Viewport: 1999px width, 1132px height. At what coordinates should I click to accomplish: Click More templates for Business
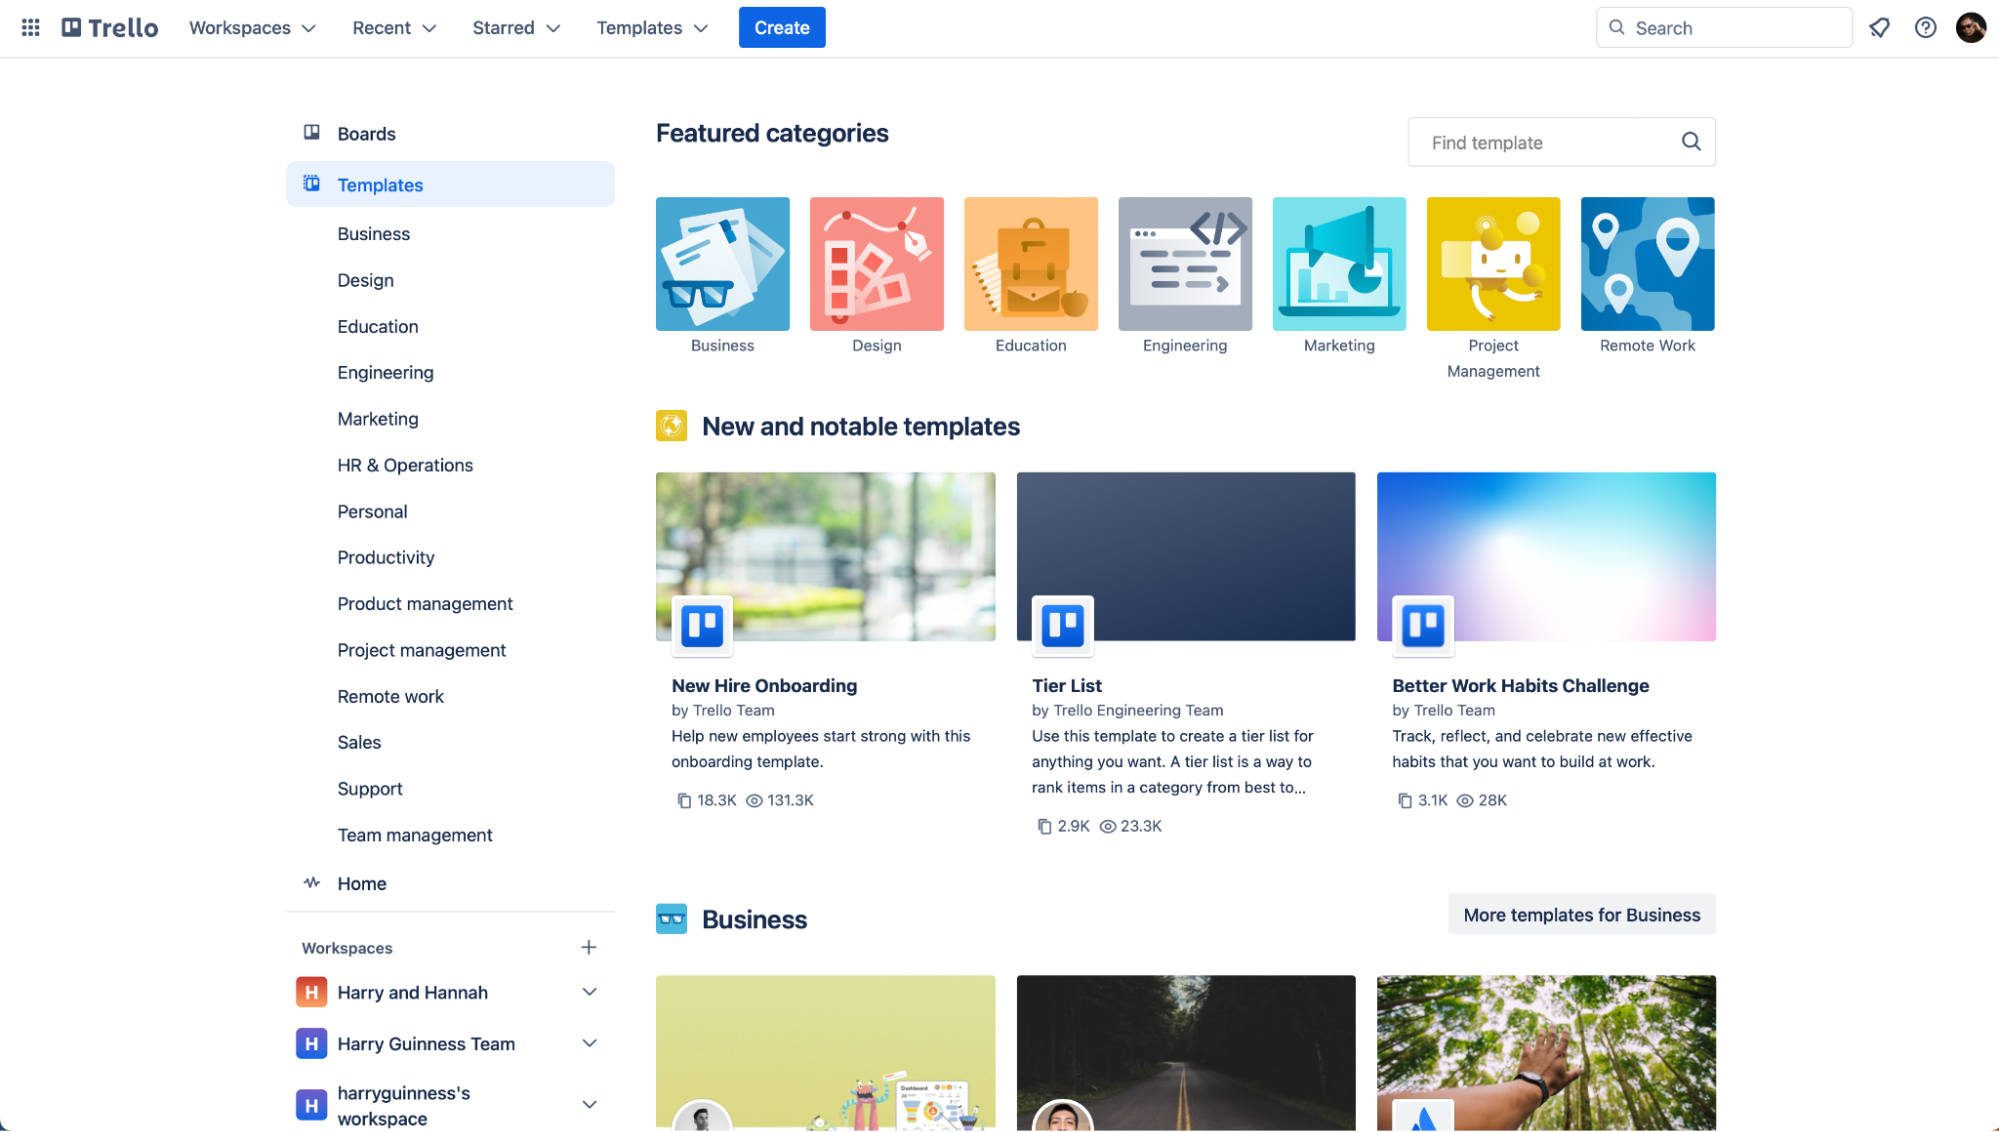1582,914
